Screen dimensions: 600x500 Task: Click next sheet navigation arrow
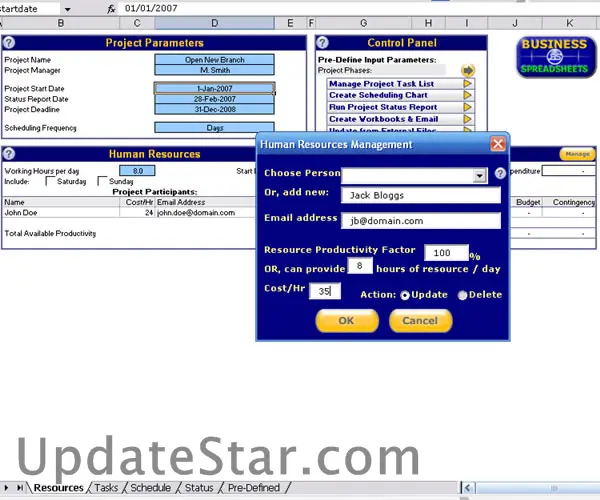point(6,488)
